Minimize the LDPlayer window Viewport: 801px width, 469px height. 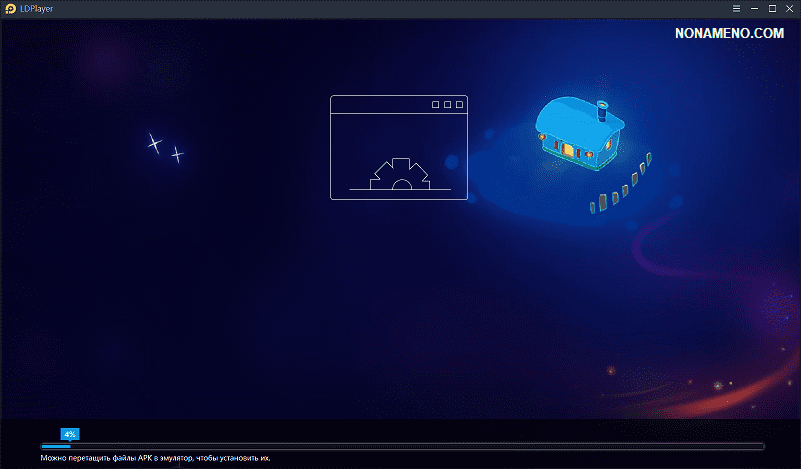click(x=754, y=8)
